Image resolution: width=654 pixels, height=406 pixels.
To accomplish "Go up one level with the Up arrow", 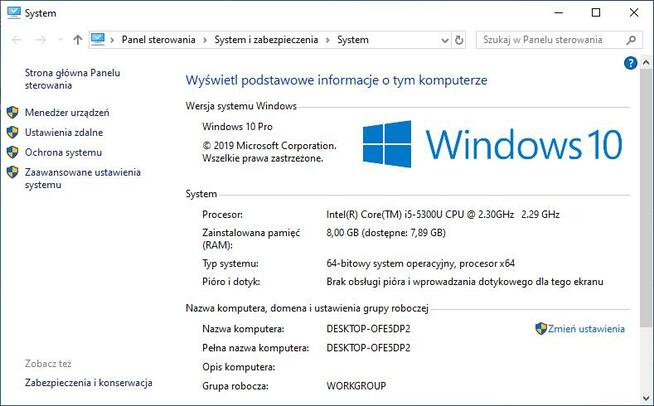I will [78, 40].
